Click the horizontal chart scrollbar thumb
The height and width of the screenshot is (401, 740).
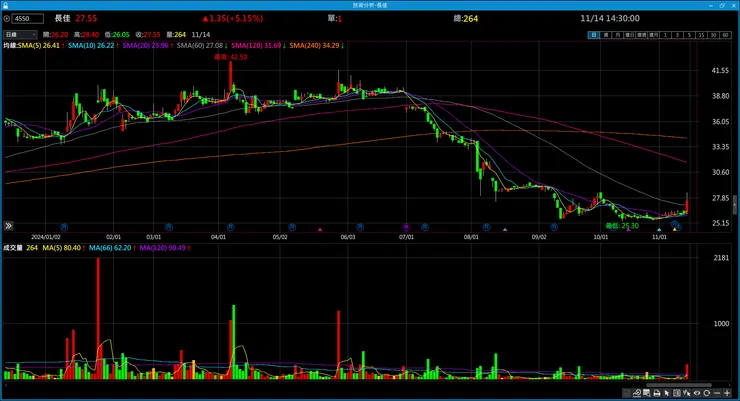pyautogui.click(x=679, y=385)
